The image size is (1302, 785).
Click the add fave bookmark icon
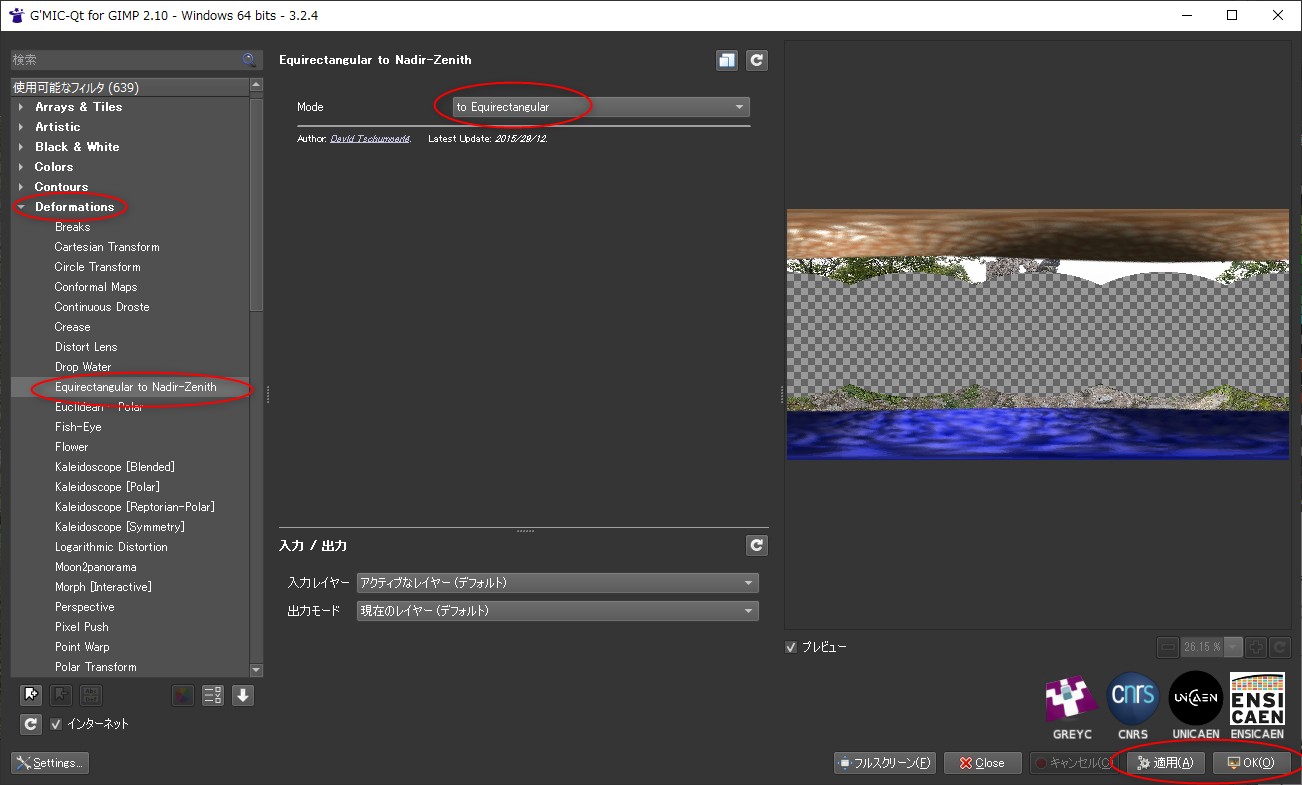[x=31, y=695]
